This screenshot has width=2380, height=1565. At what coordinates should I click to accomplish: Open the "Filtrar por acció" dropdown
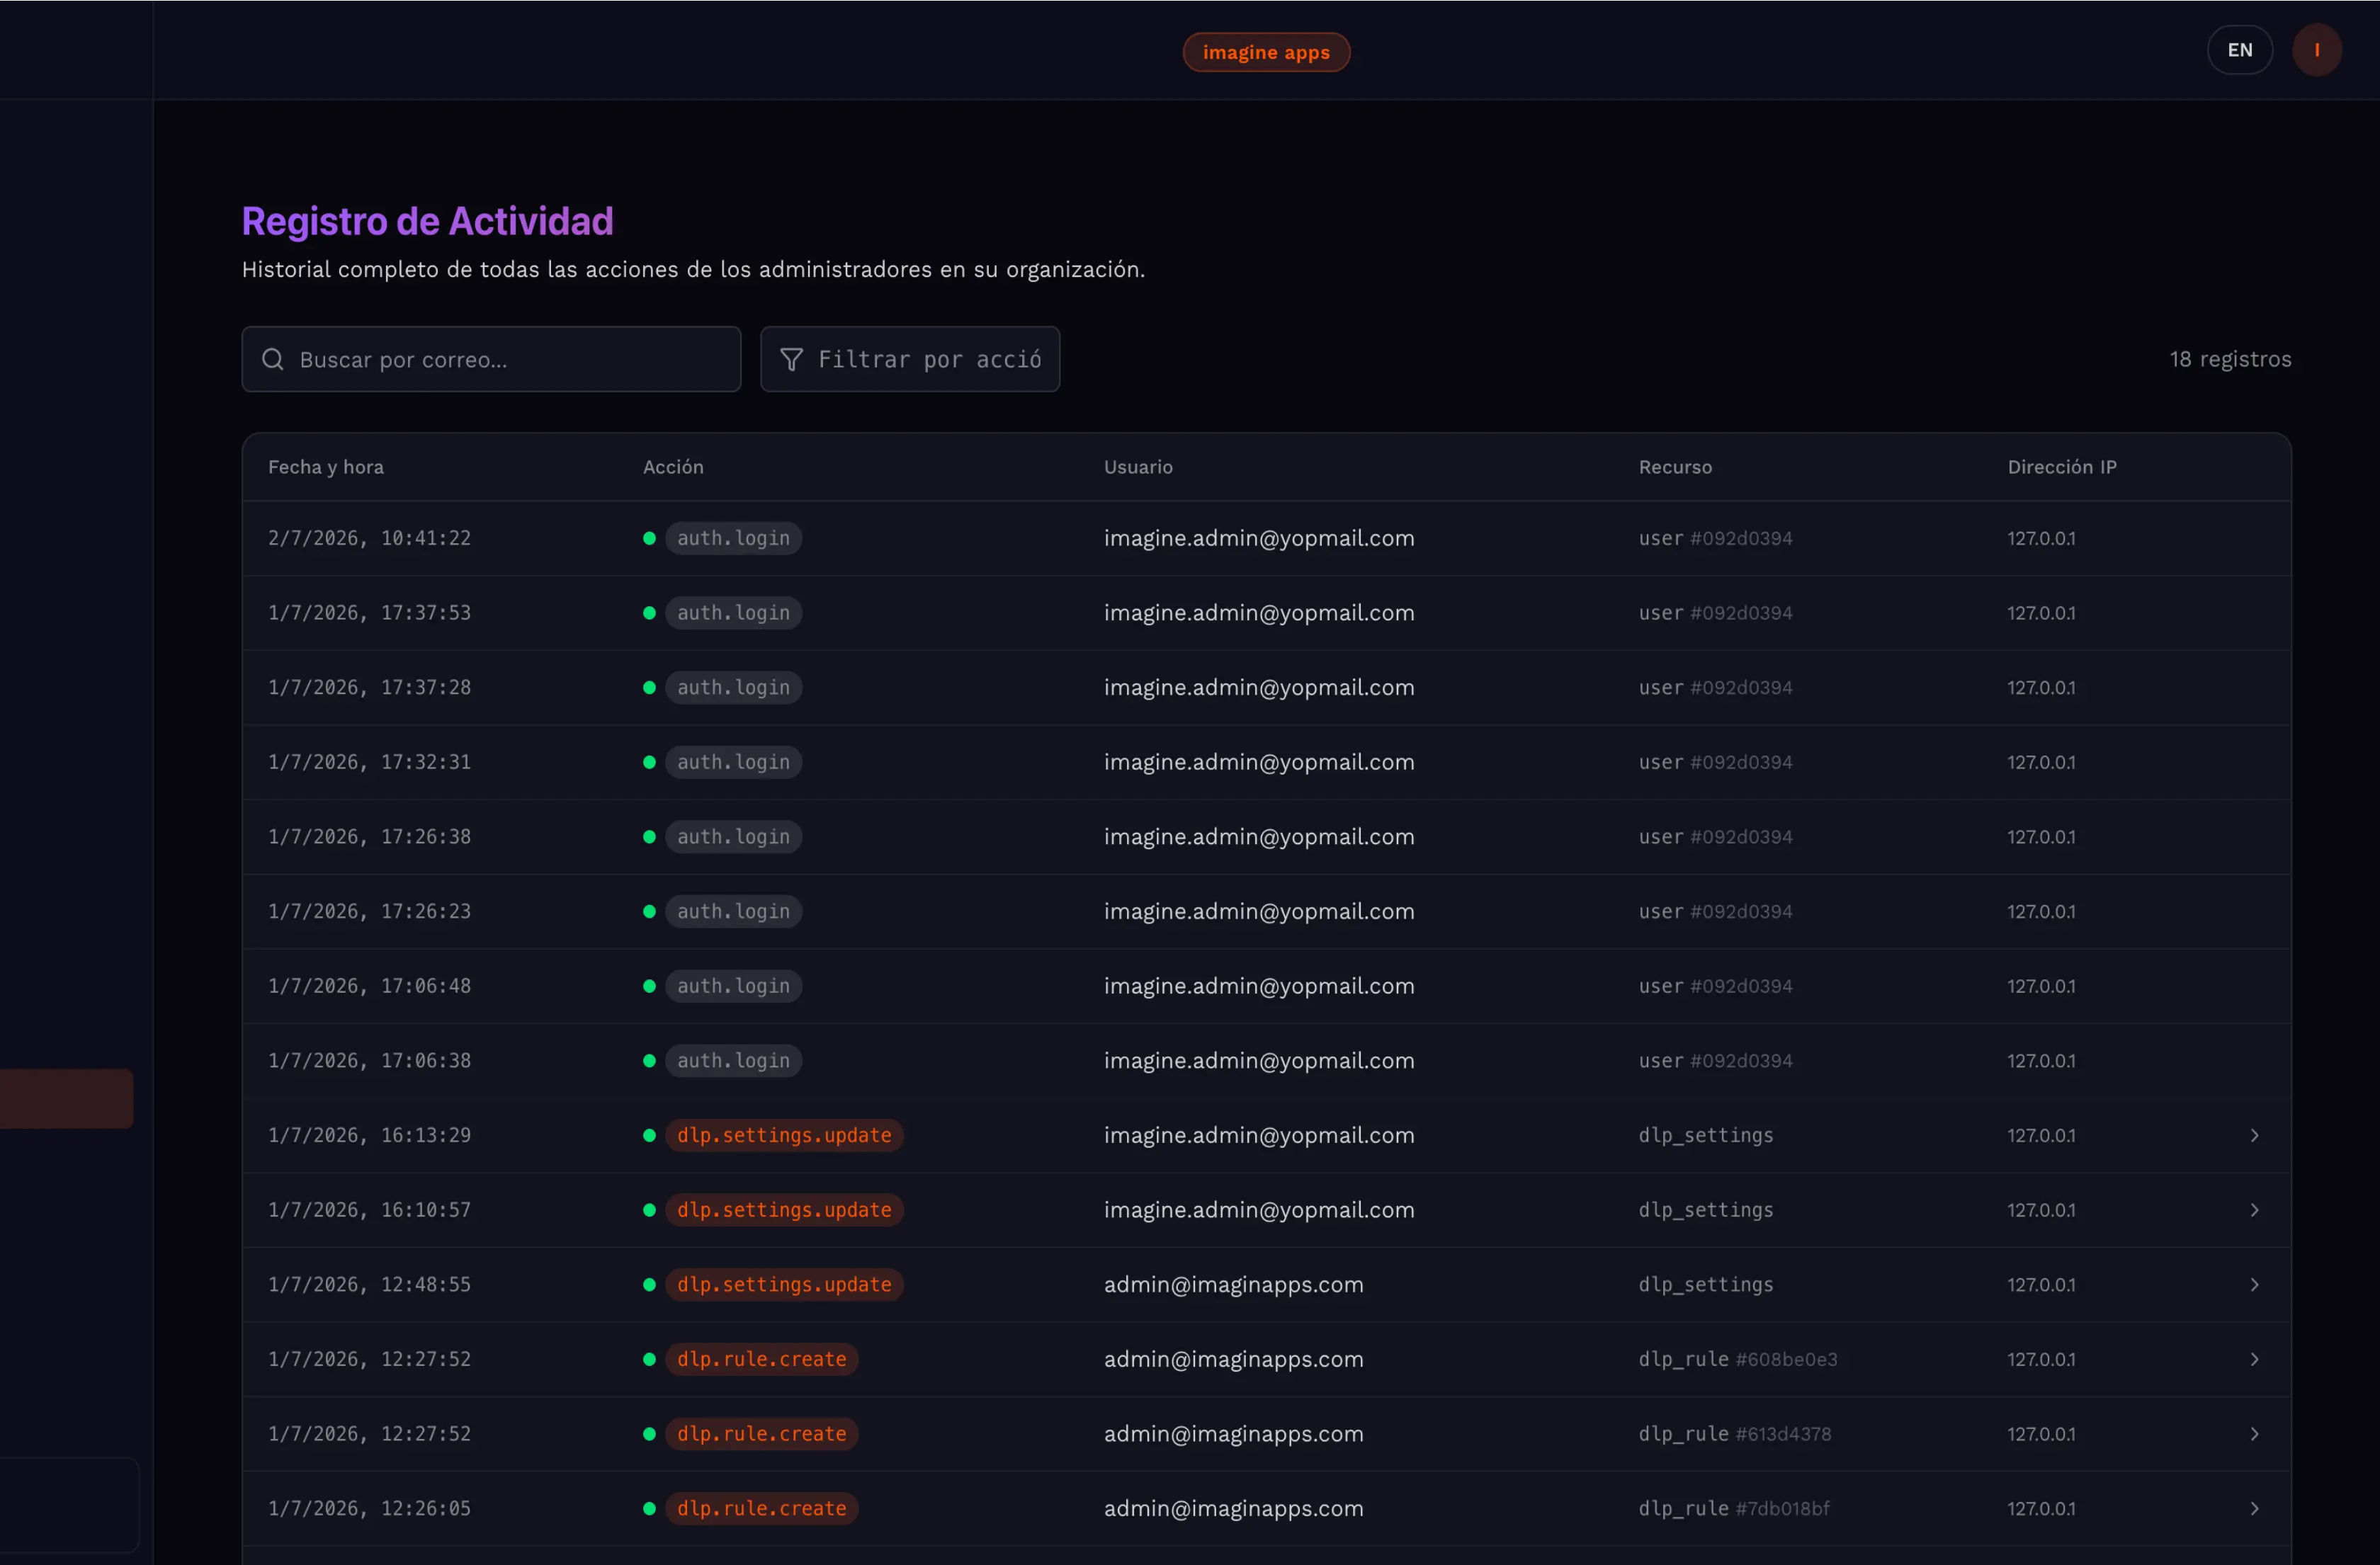[909, 359]
